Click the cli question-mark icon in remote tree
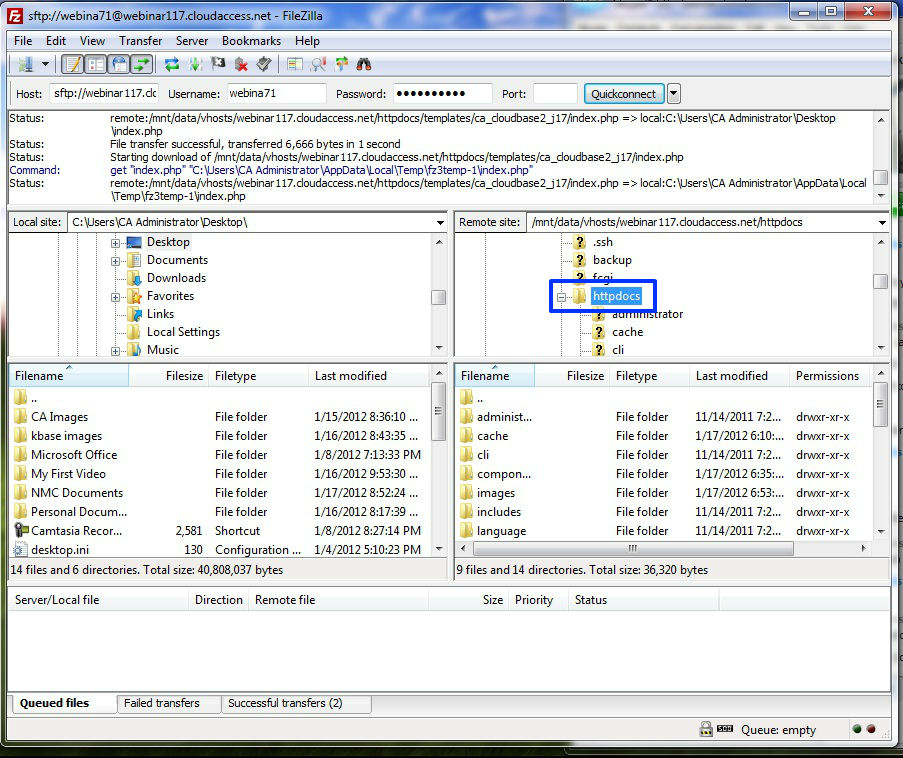The height and width of the screenshot is (758, 903). pos(599,350)
